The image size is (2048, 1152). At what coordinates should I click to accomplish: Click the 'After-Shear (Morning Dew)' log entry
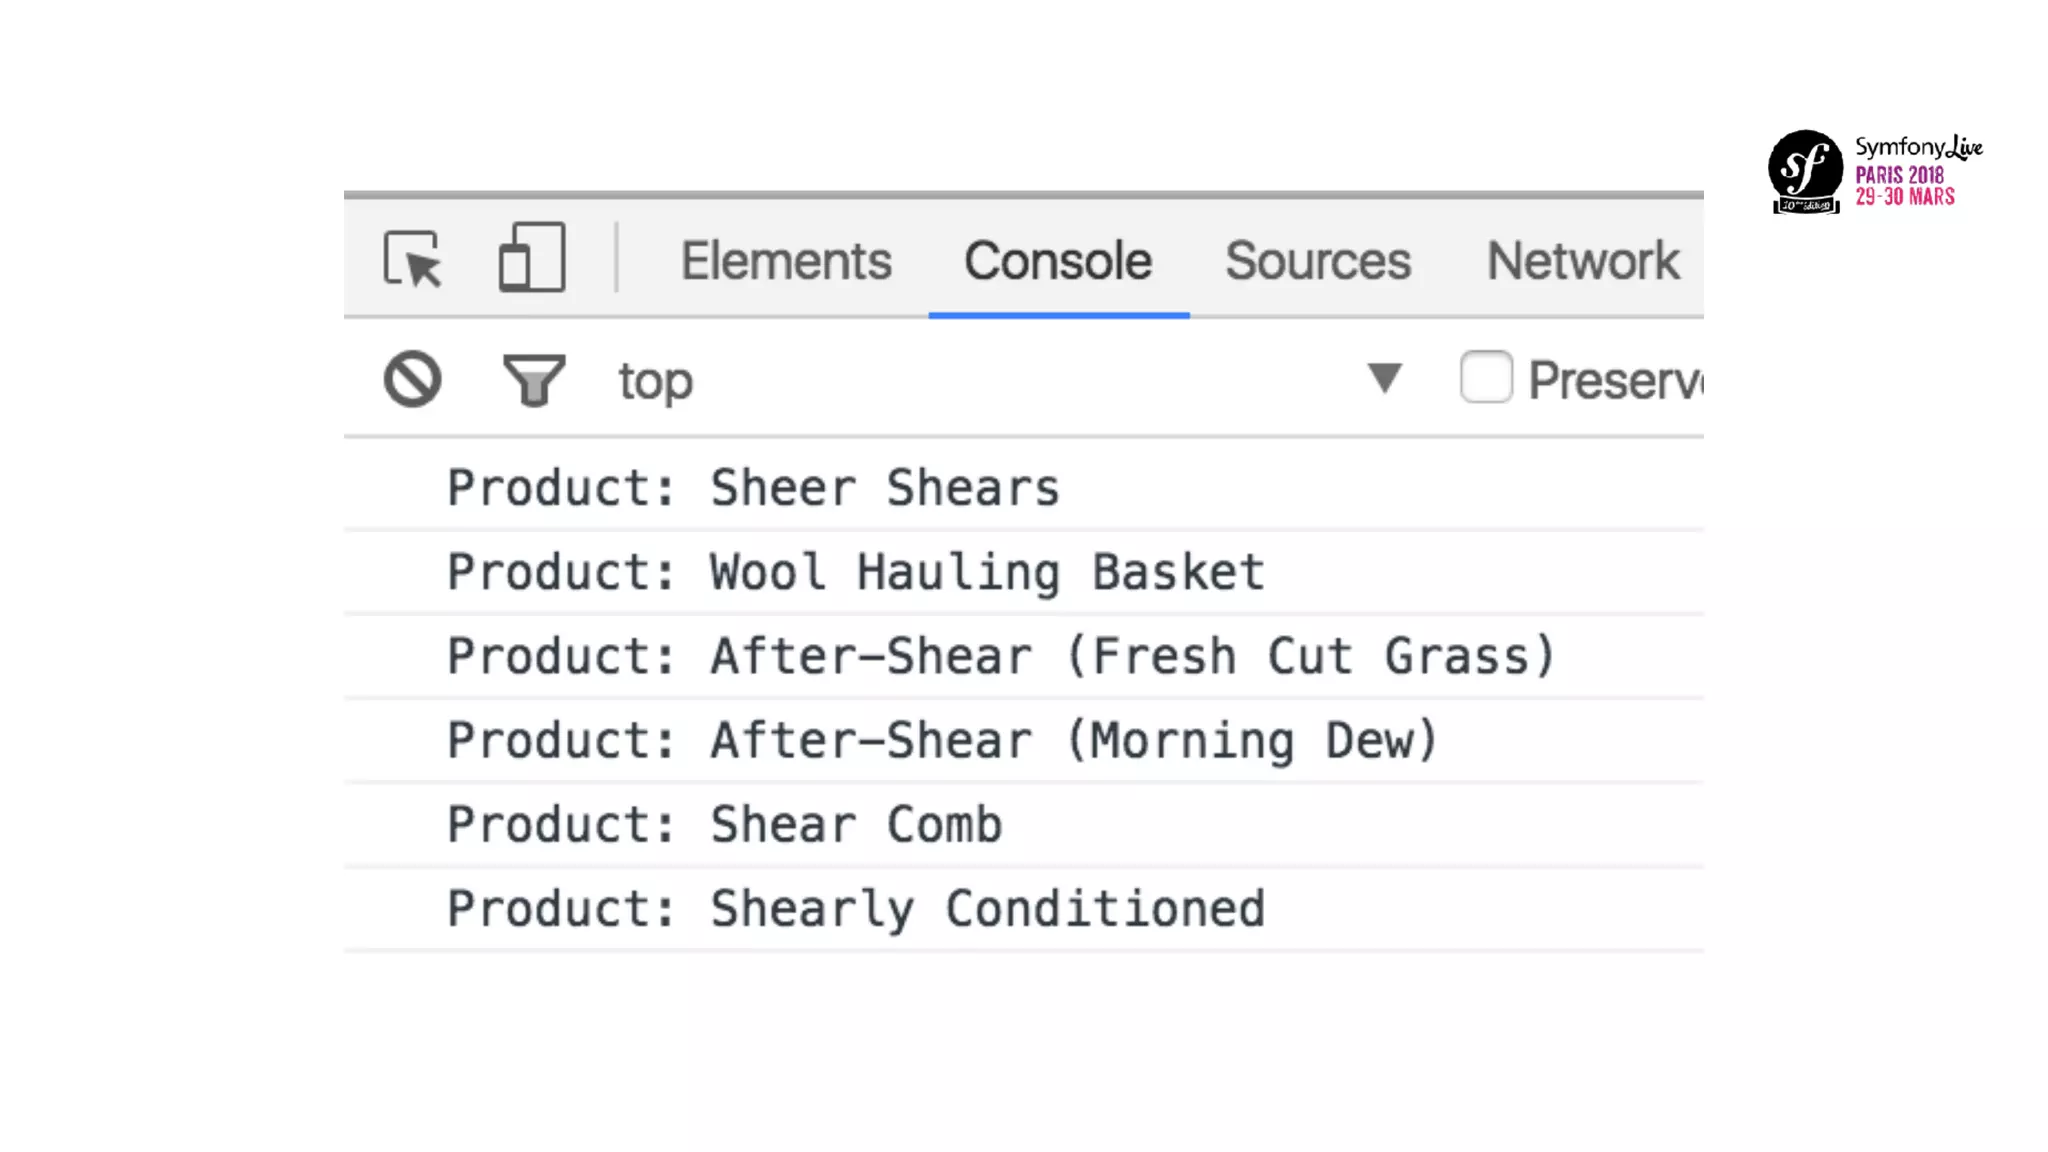(942, 741)
